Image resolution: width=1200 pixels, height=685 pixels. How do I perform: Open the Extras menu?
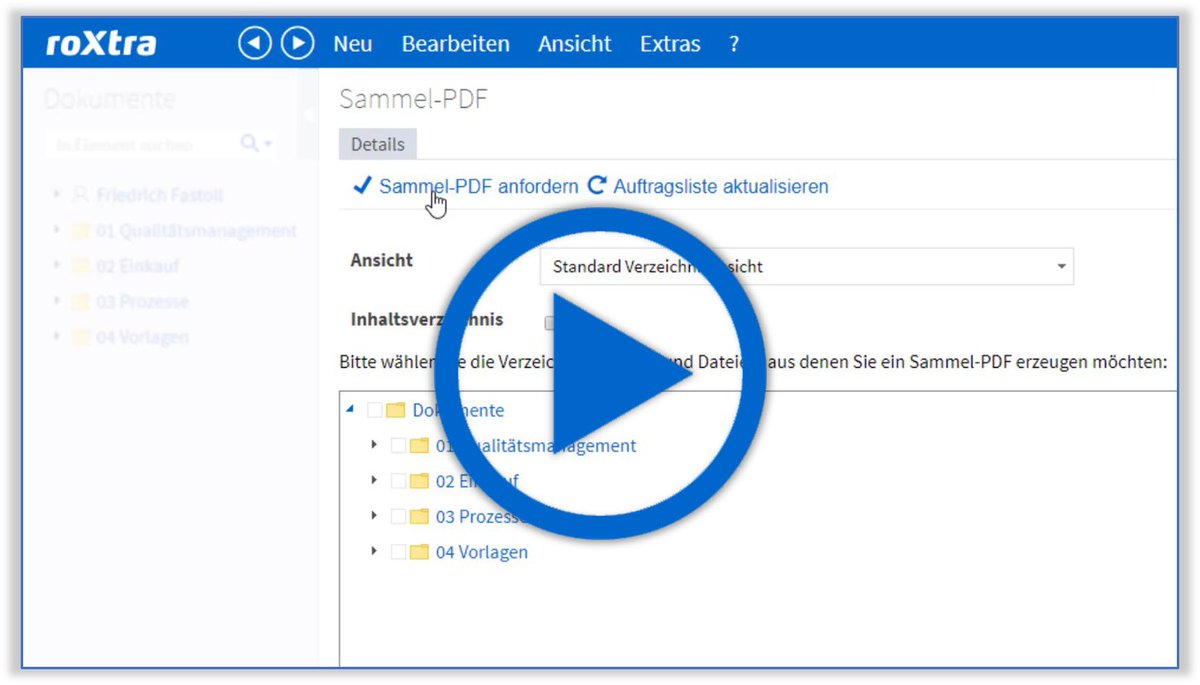pyautogui.click(x=670, y=44)
